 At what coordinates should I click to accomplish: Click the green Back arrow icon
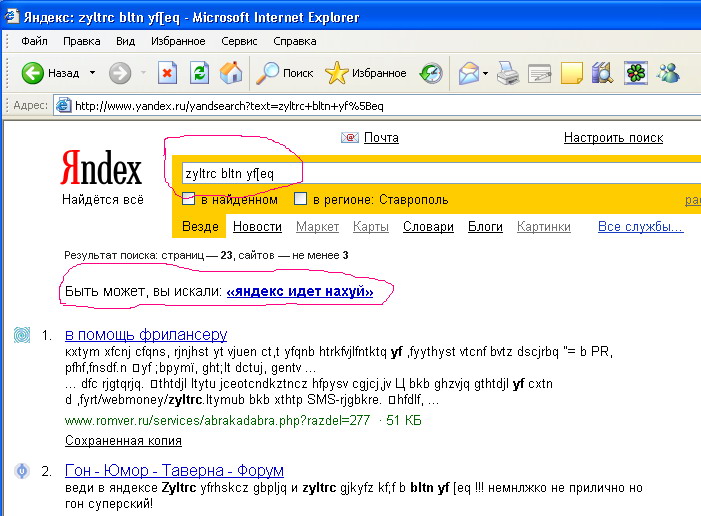(x=33, y=73)
